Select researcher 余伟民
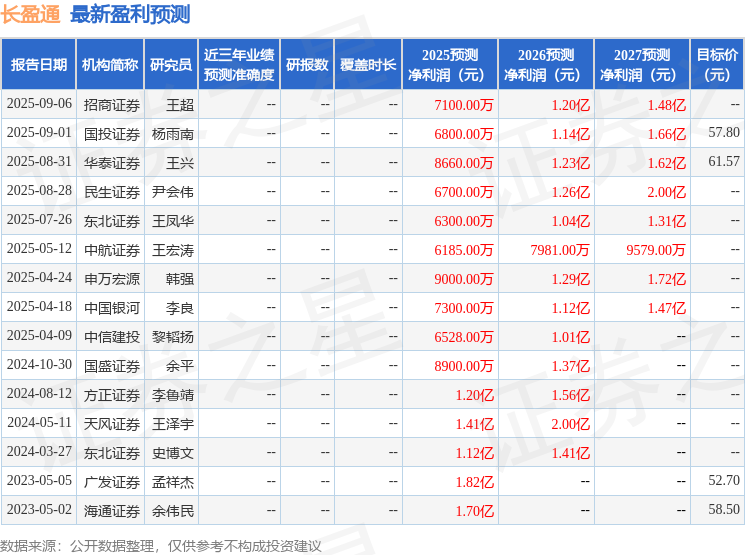 tap(172, 511)
